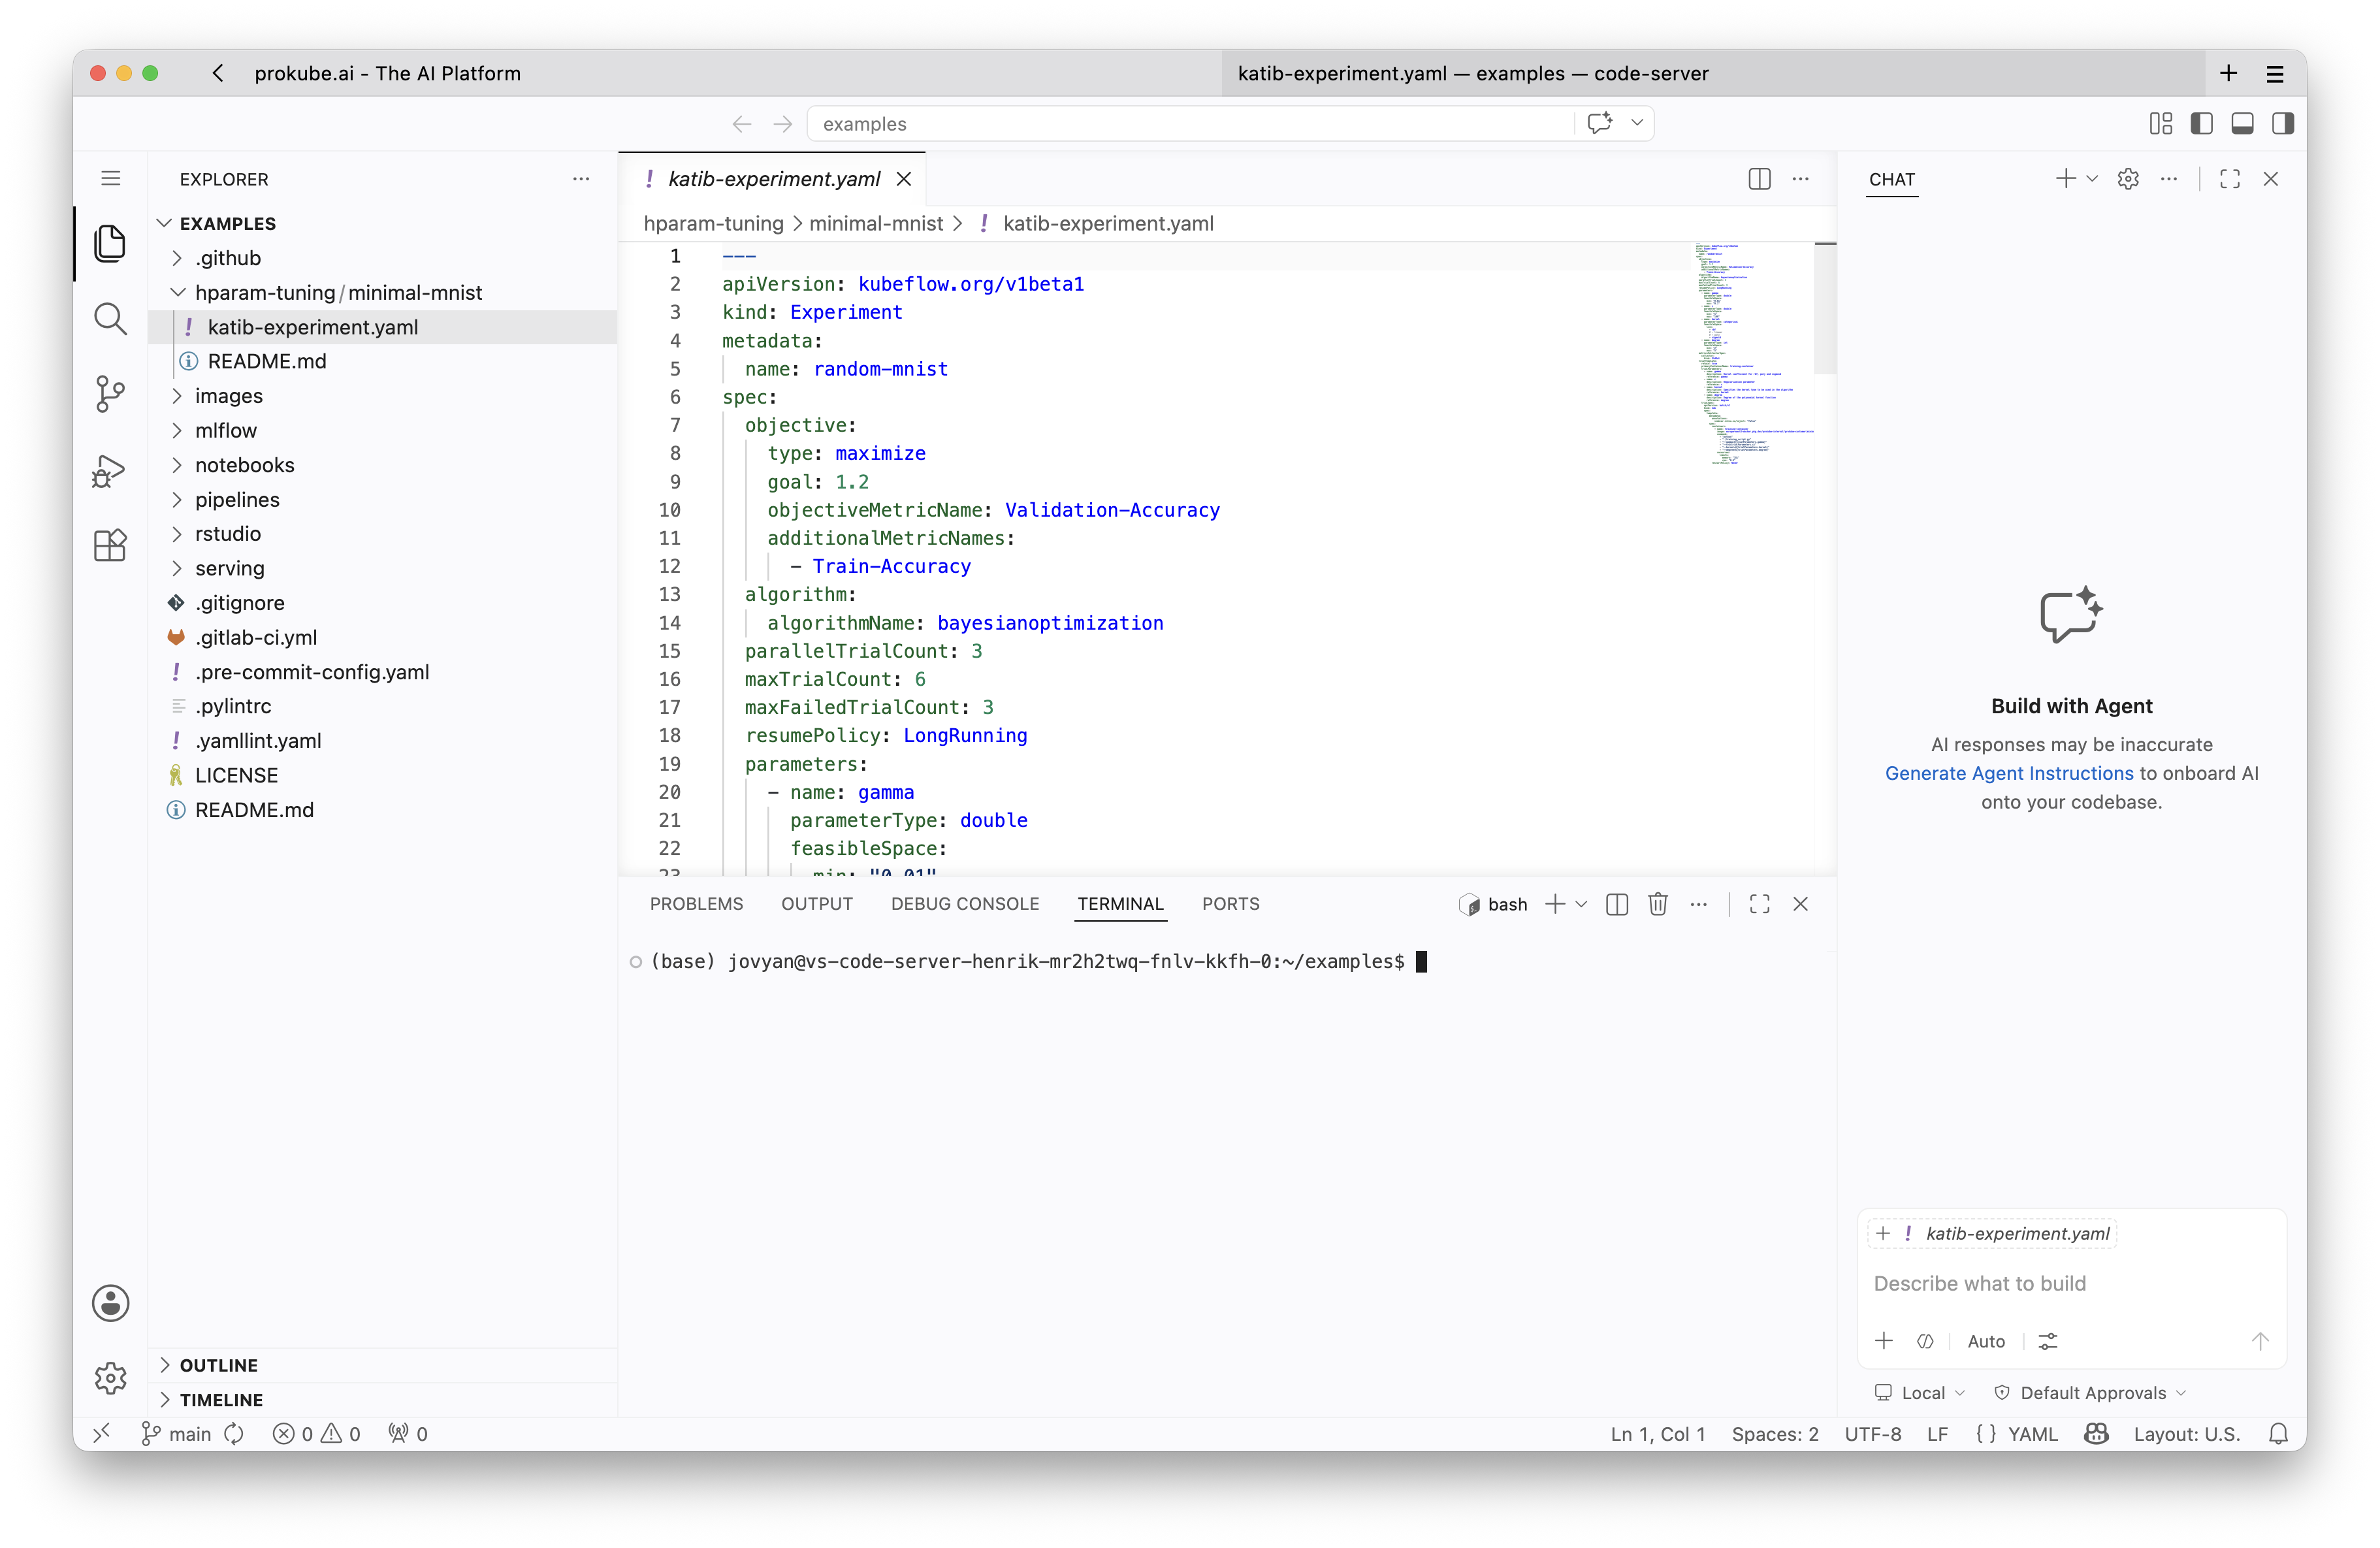Toggle the primary side bar
The height and width of the screenshot is (1548, 2380).
2202,123
